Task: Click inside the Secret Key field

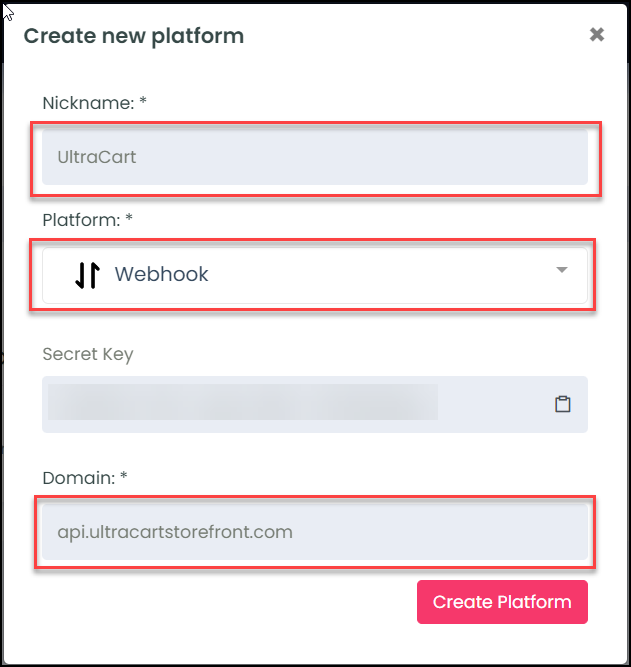Action: 315,405
